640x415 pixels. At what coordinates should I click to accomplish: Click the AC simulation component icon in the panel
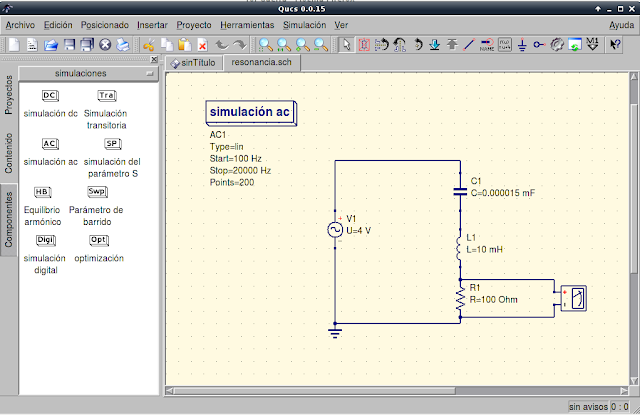[x=50, y=144]
